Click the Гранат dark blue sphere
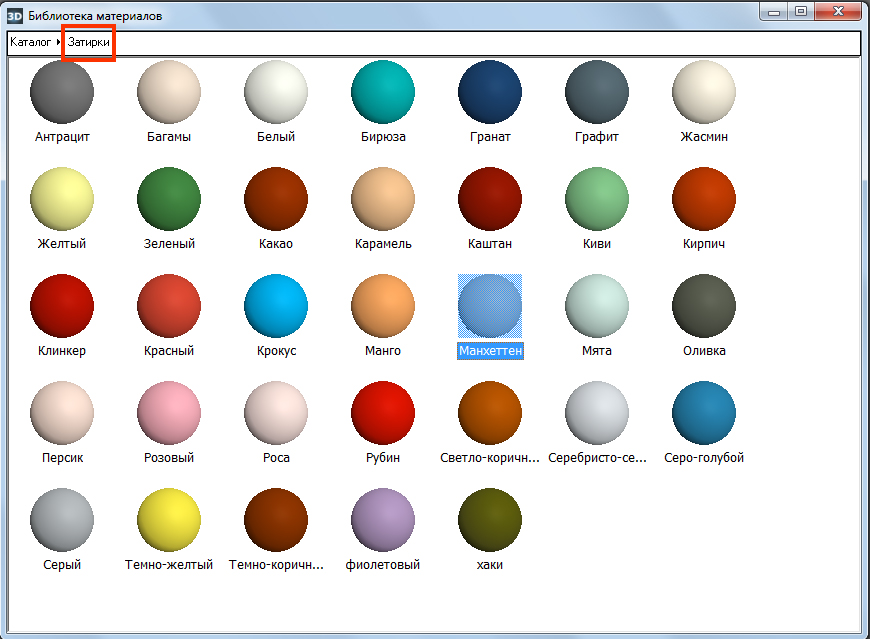Screen dimensions: 870x640 click(x=490, y=92)
